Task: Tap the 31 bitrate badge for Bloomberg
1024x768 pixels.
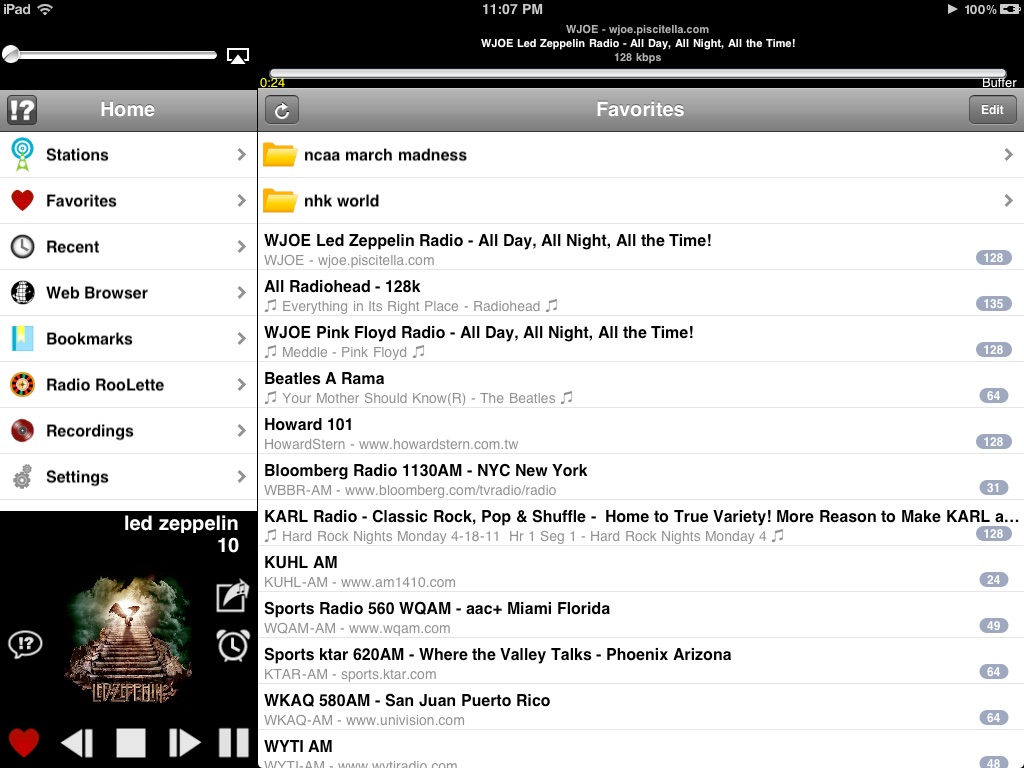Action: click(993, 488)
